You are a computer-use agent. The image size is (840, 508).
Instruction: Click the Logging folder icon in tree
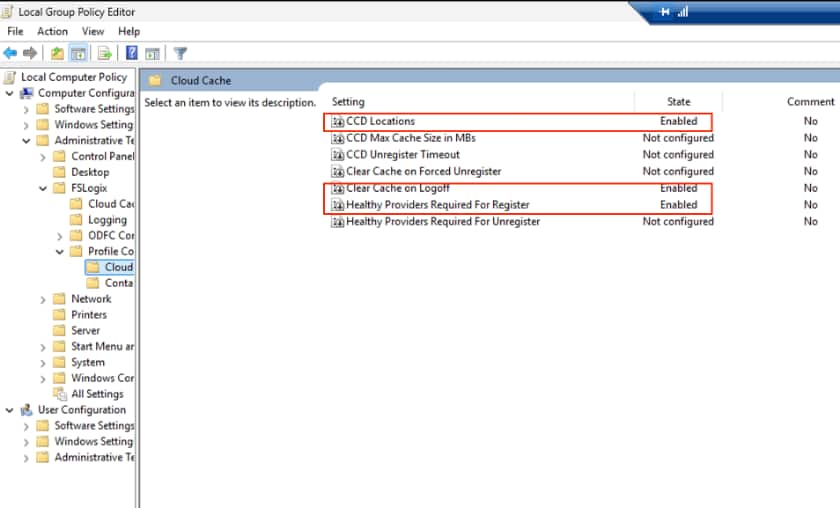click(x=77, y=220)
